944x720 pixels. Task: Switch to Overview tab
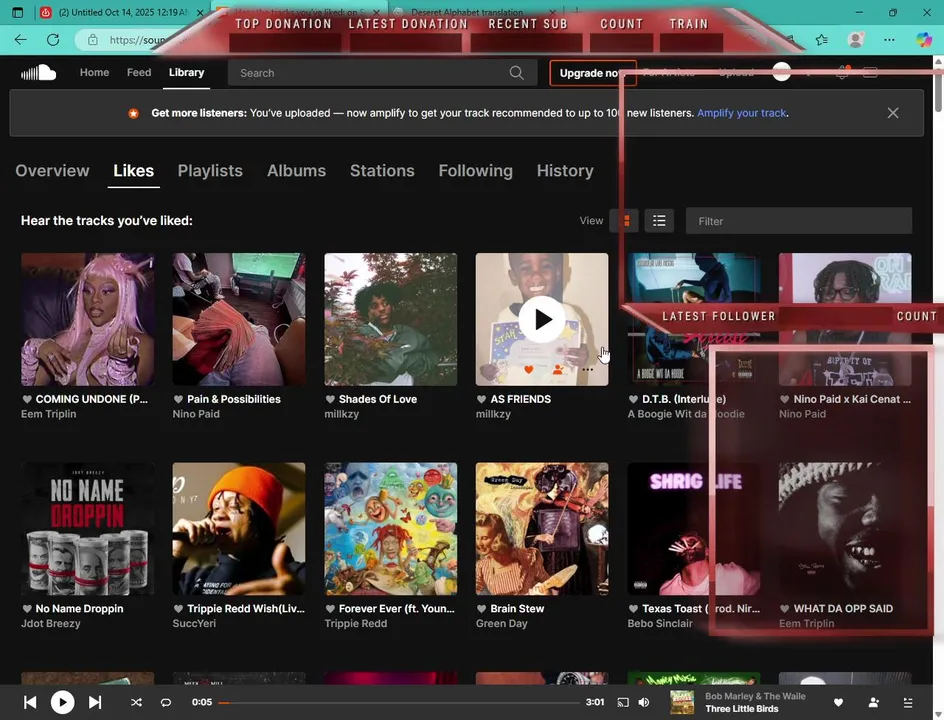point(52,171)
